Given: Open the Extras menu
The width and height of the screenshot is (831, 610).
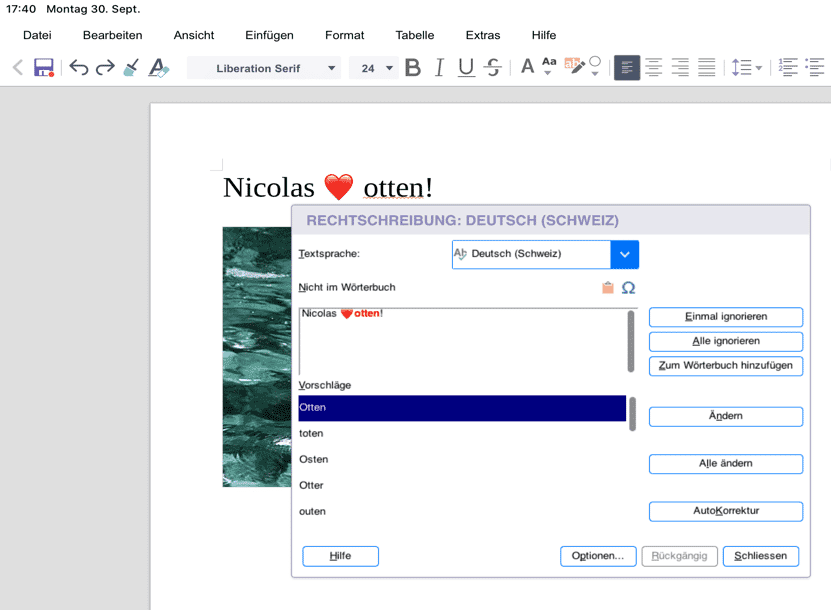Looking at the screenshot, I should 482,35.
